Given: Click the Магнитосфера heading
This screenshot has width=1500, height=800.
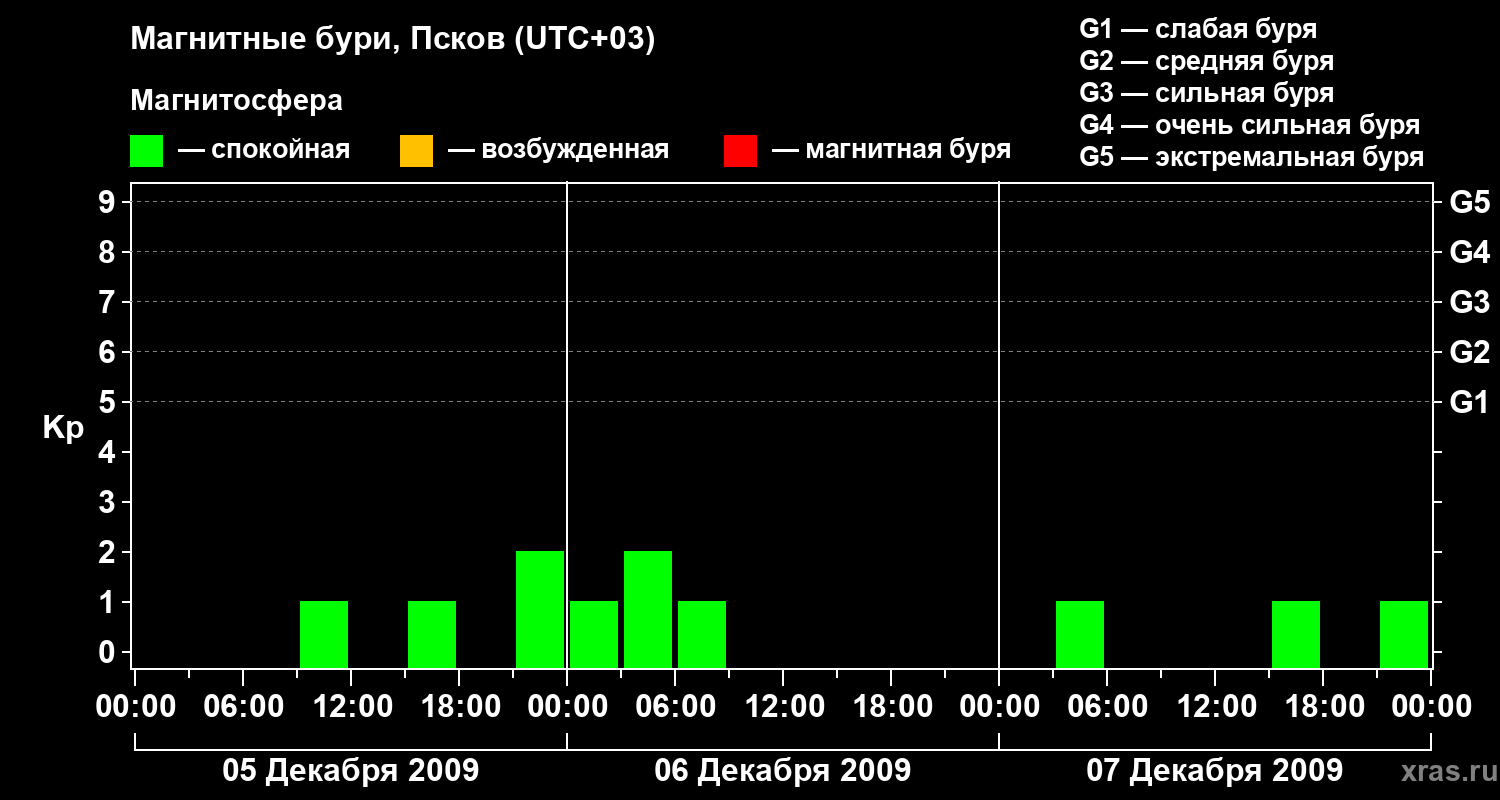Looking at the screenshot, I should pos(236,101).
